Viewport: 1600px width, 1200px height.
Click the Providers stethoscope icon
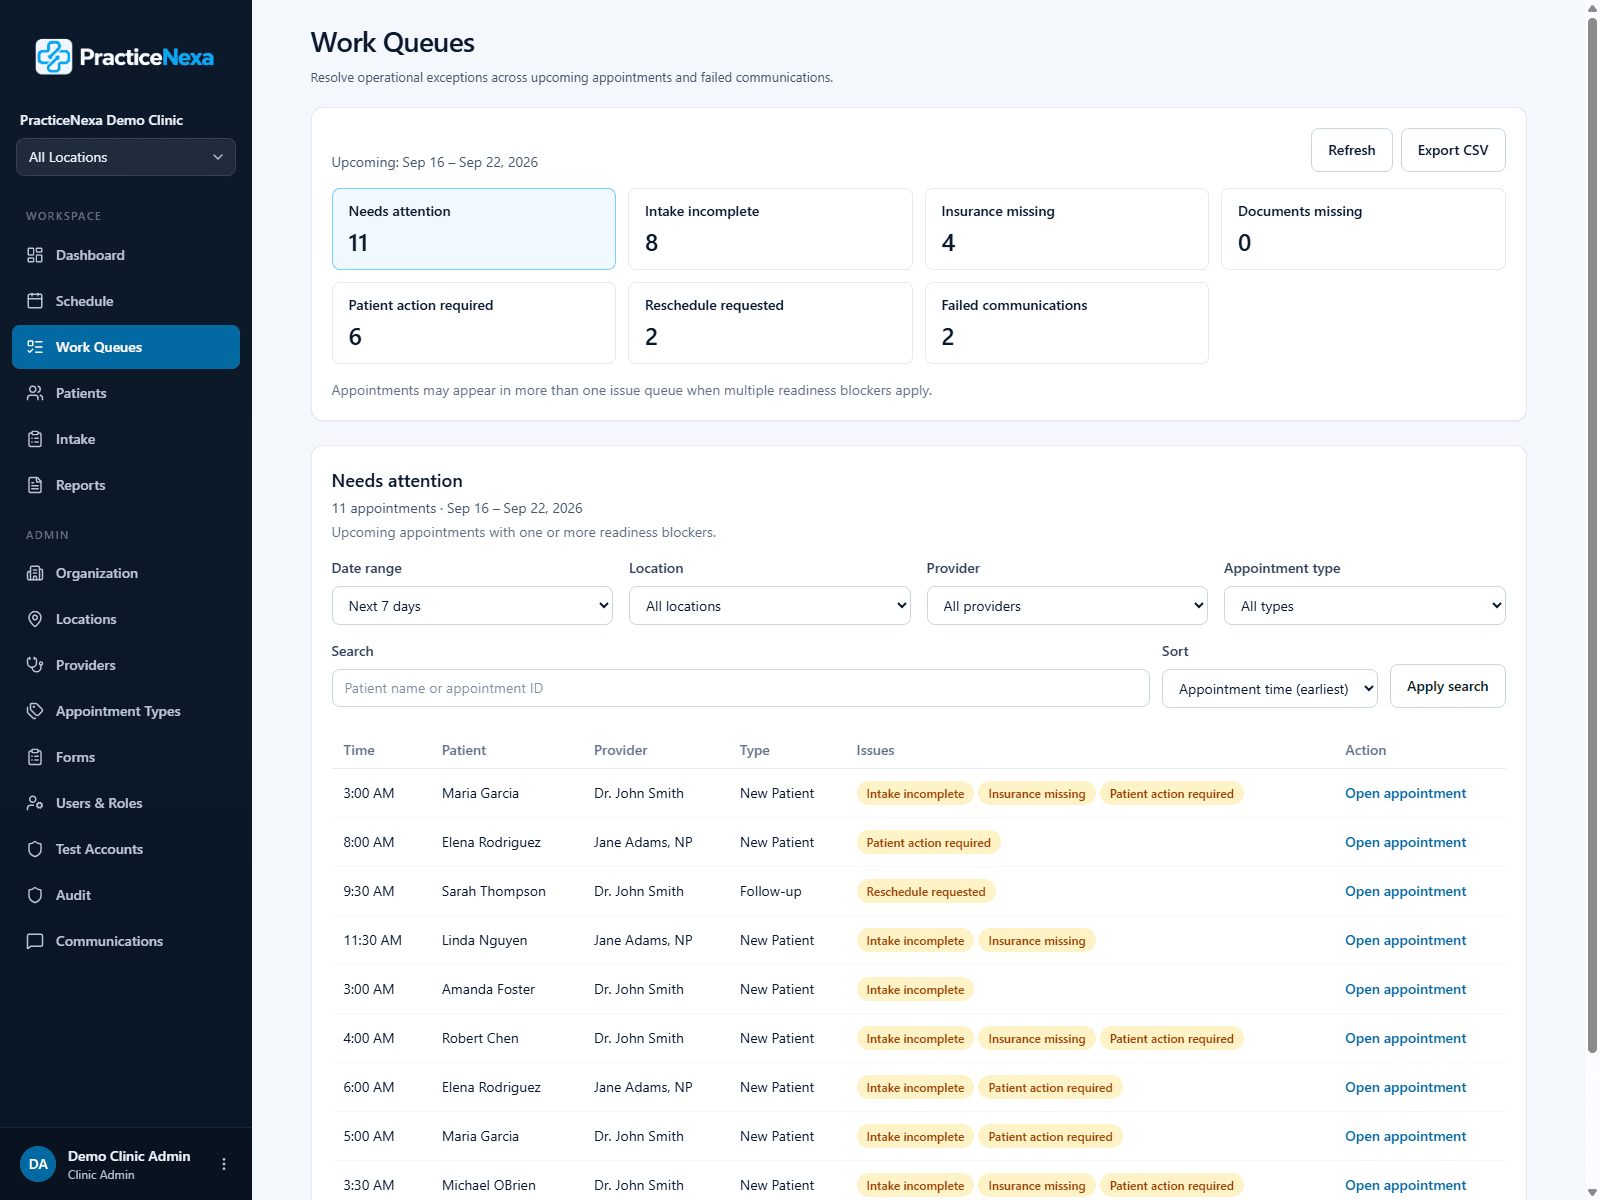click(x=35, y=665)
